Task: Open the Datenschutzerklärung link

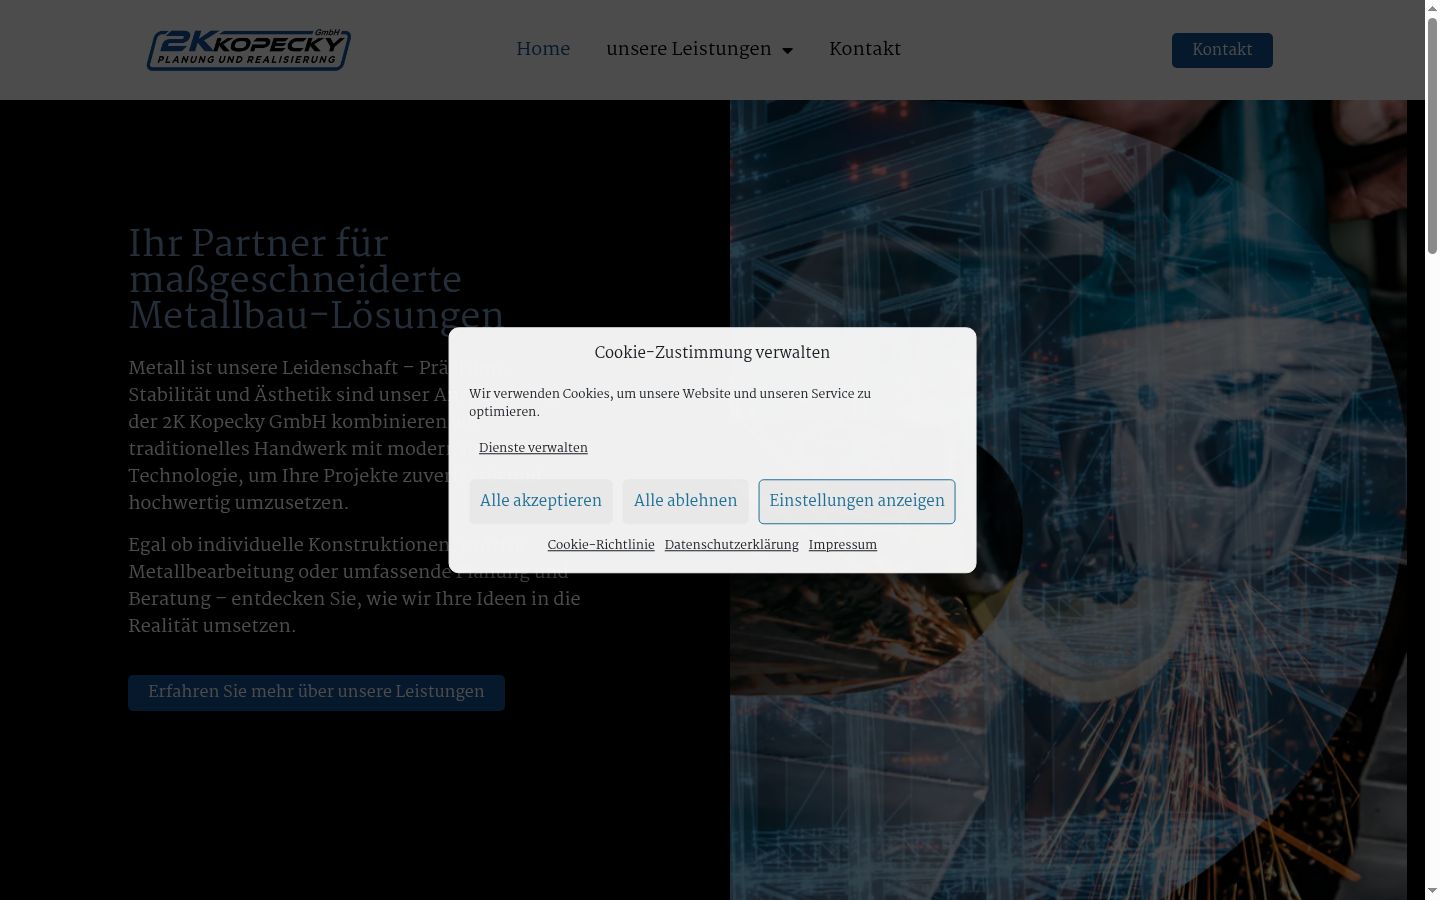Action: click(732, 545)
